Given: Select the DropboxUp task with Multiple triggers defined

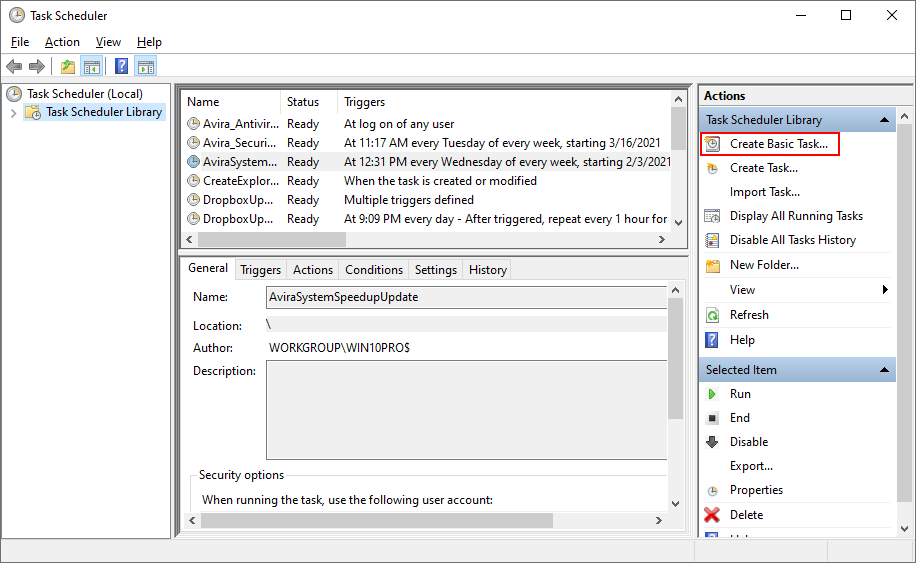Looking at the screenshot, I should tap(426, 200).
